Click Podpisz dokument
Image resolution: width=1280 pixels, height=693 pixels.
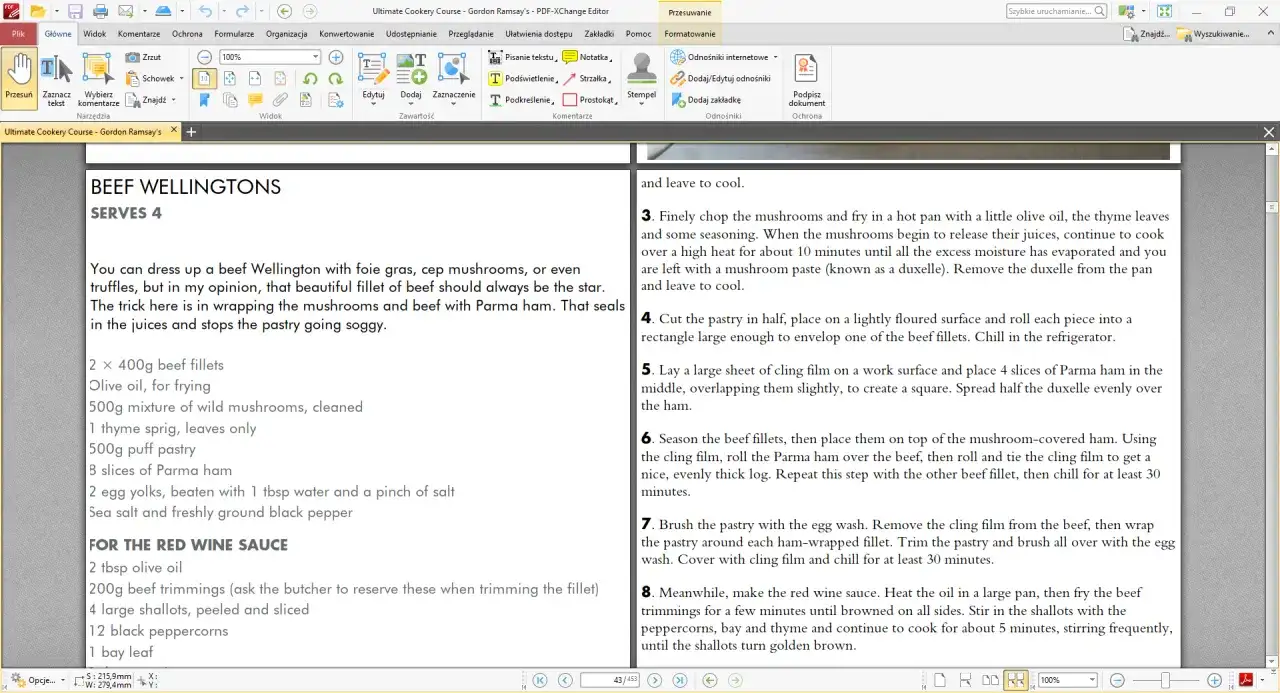point(806,78)
